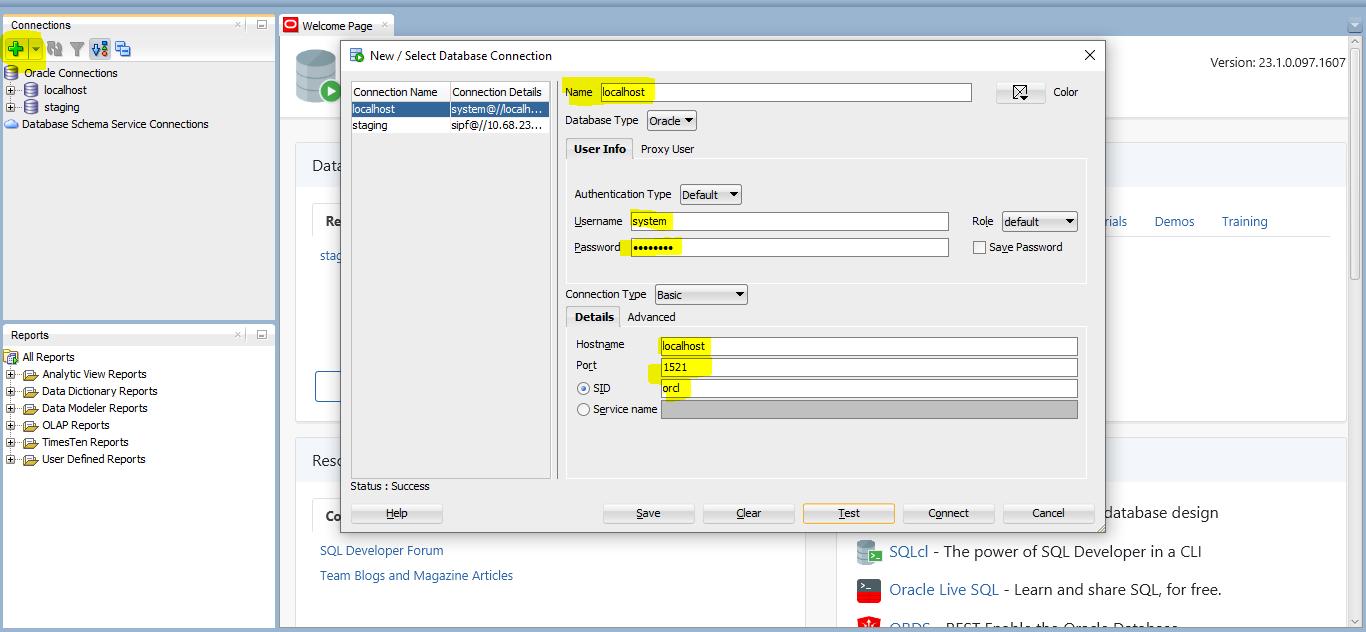Click the Analytic View Reports folder icon
Viewport: 1366px width, 632px height.
pyautogui.click(x=30, y=374)
